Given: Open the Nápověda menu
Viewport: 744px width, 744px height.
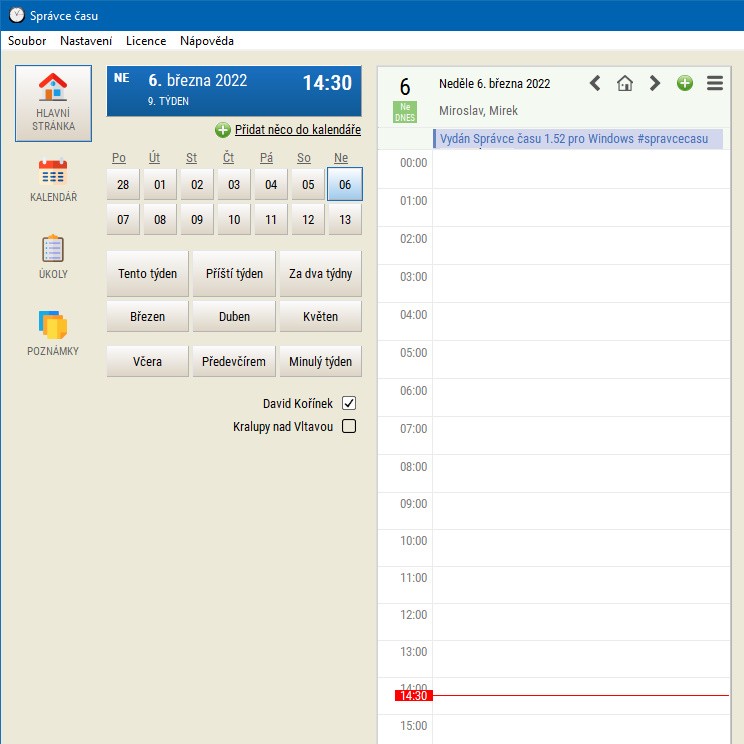Looking at the screenshot, I should pos(207,41).
